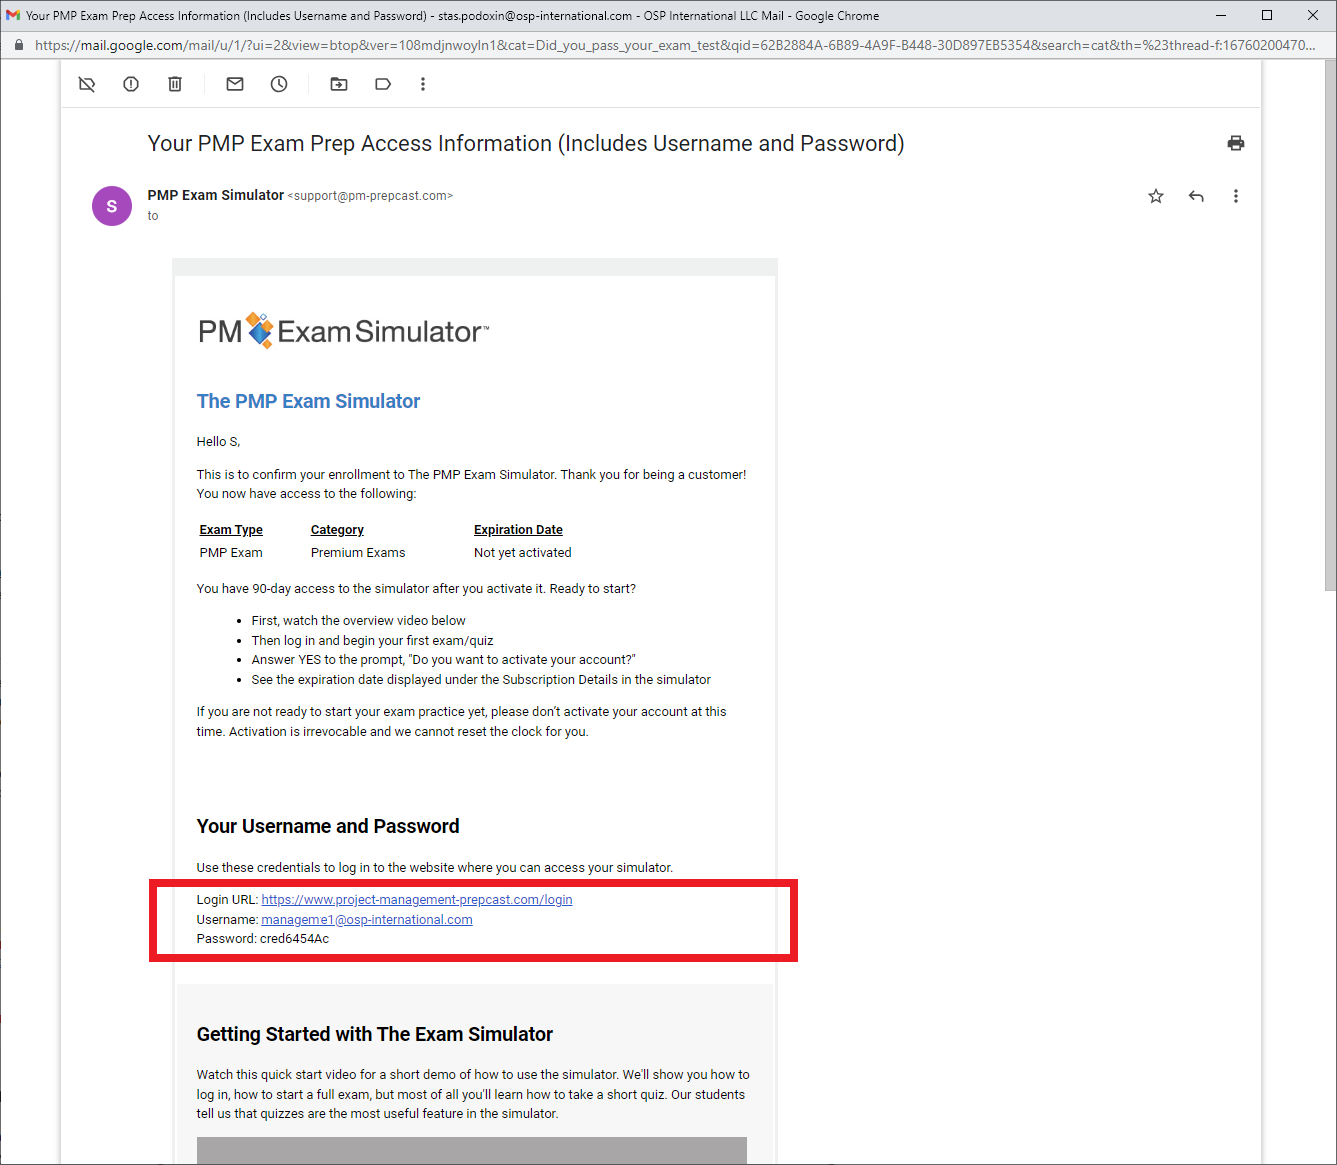1337x1165 pixels.
Task: Click the browser address bar URL
Action: click(x=675, y=45)
